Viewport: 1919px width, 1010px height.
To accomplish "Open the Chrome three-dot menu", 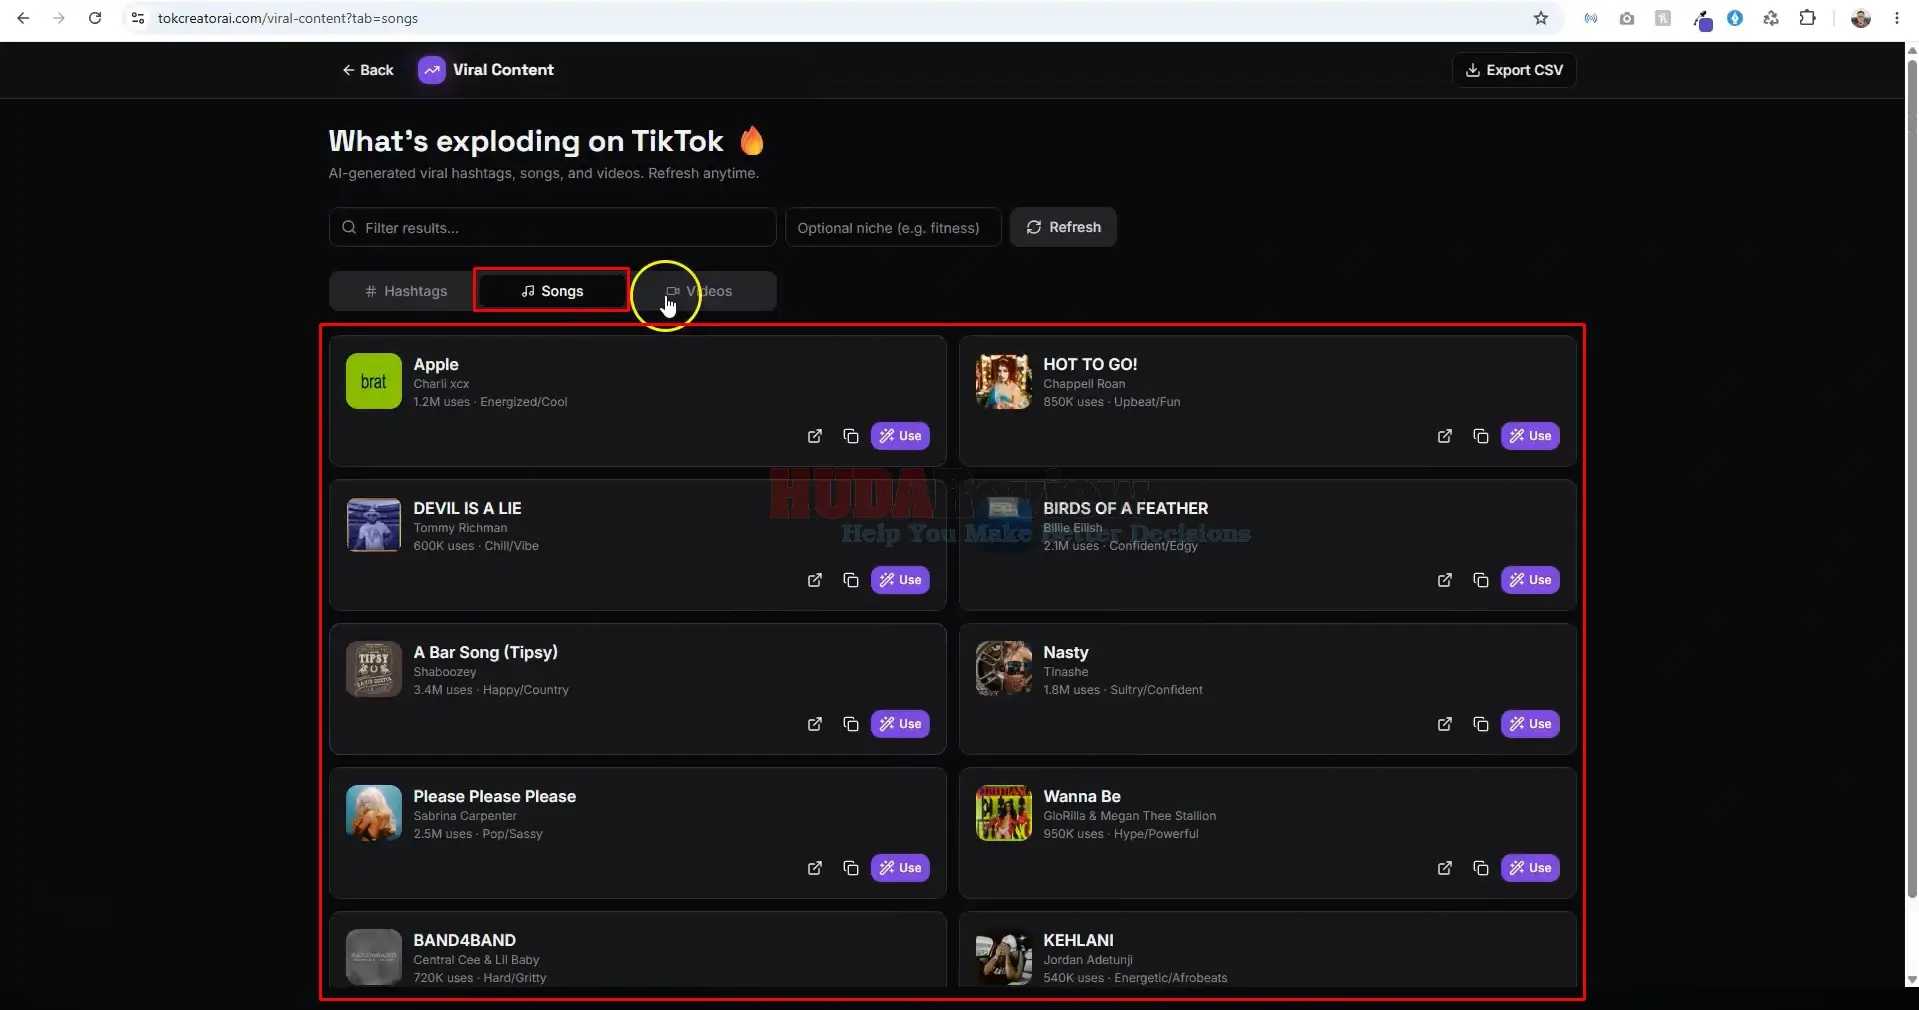I will pos(1897,18).
